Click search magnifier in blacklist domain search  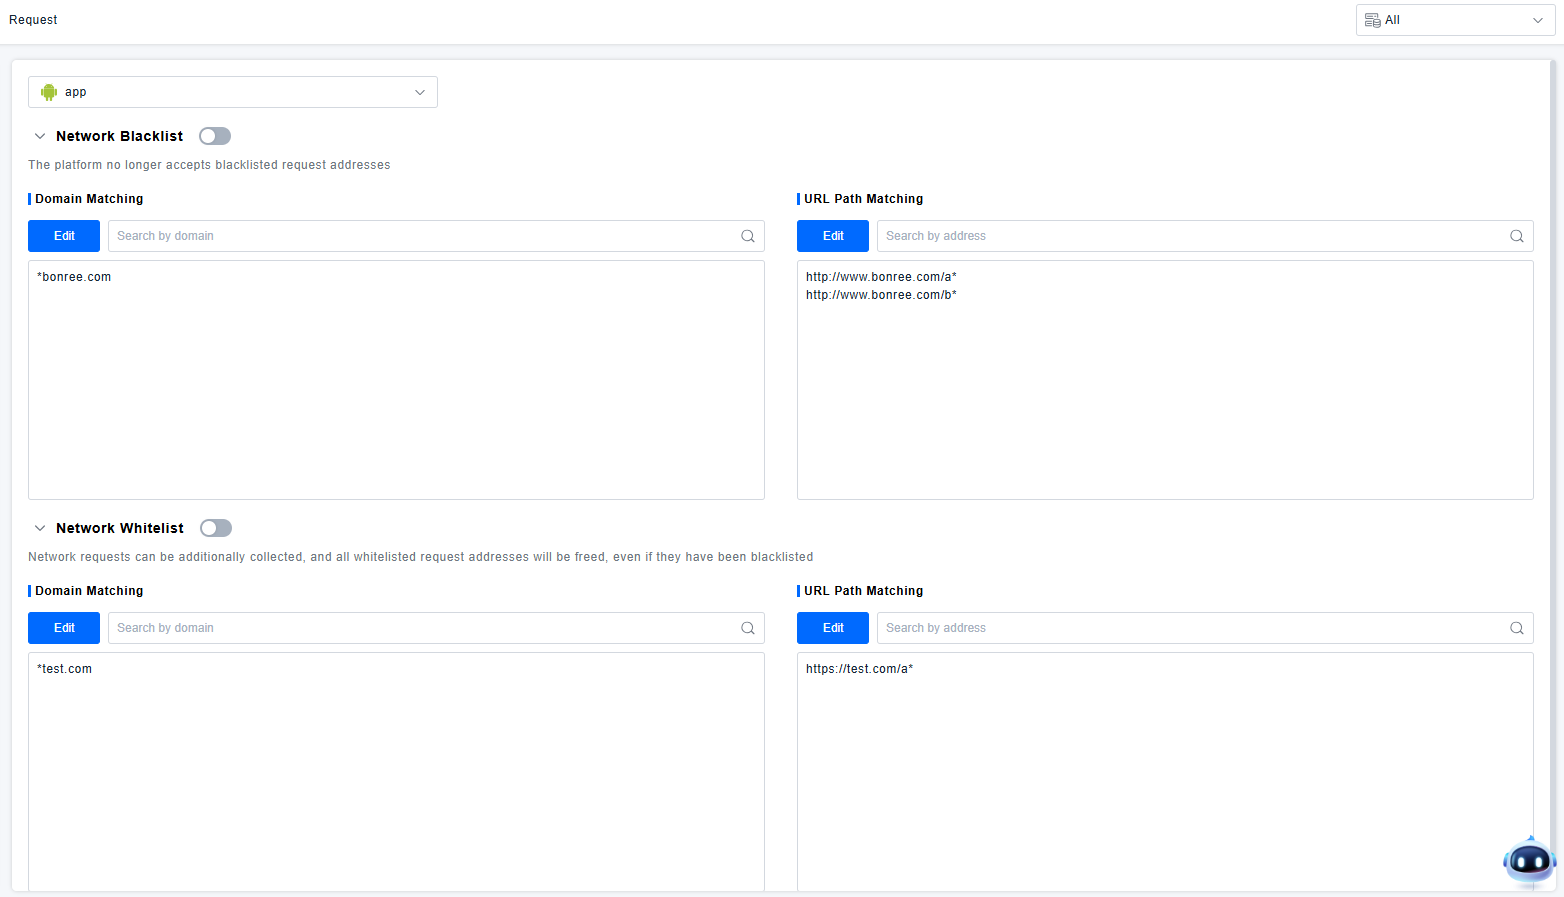point(747,236)
